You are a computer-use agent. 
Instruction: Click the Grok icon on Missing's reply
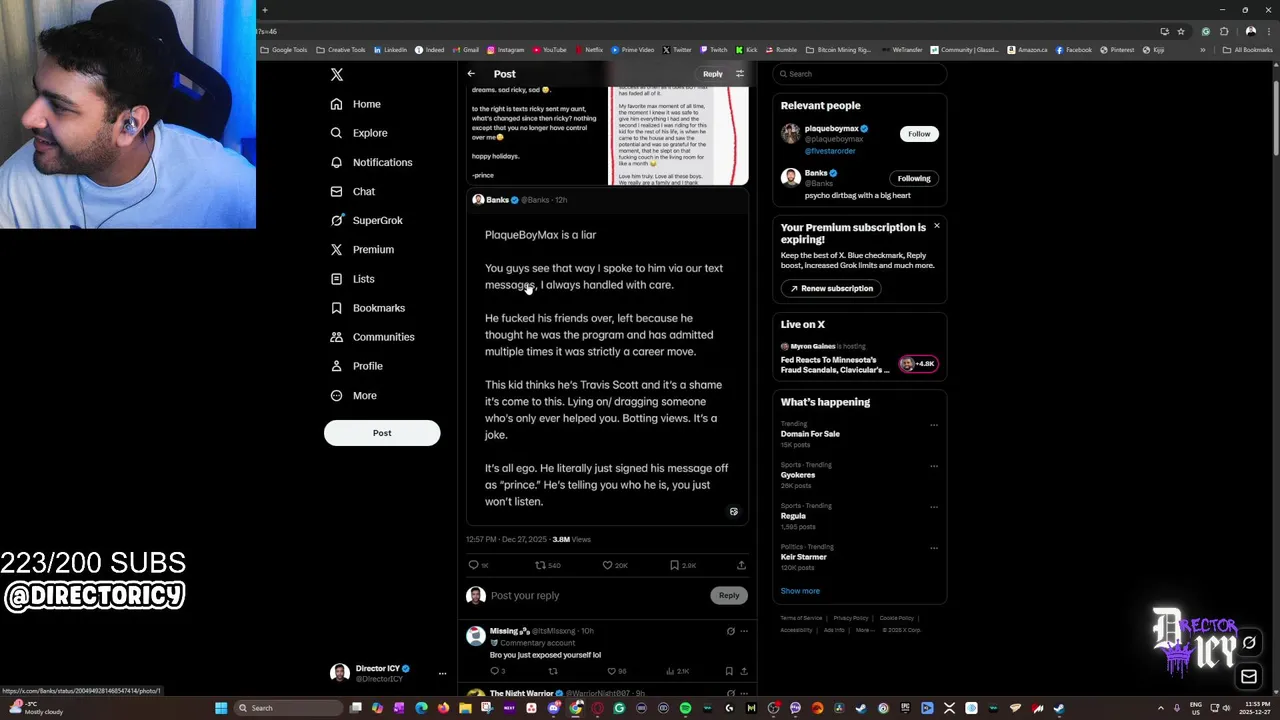[x=730, y=632]
